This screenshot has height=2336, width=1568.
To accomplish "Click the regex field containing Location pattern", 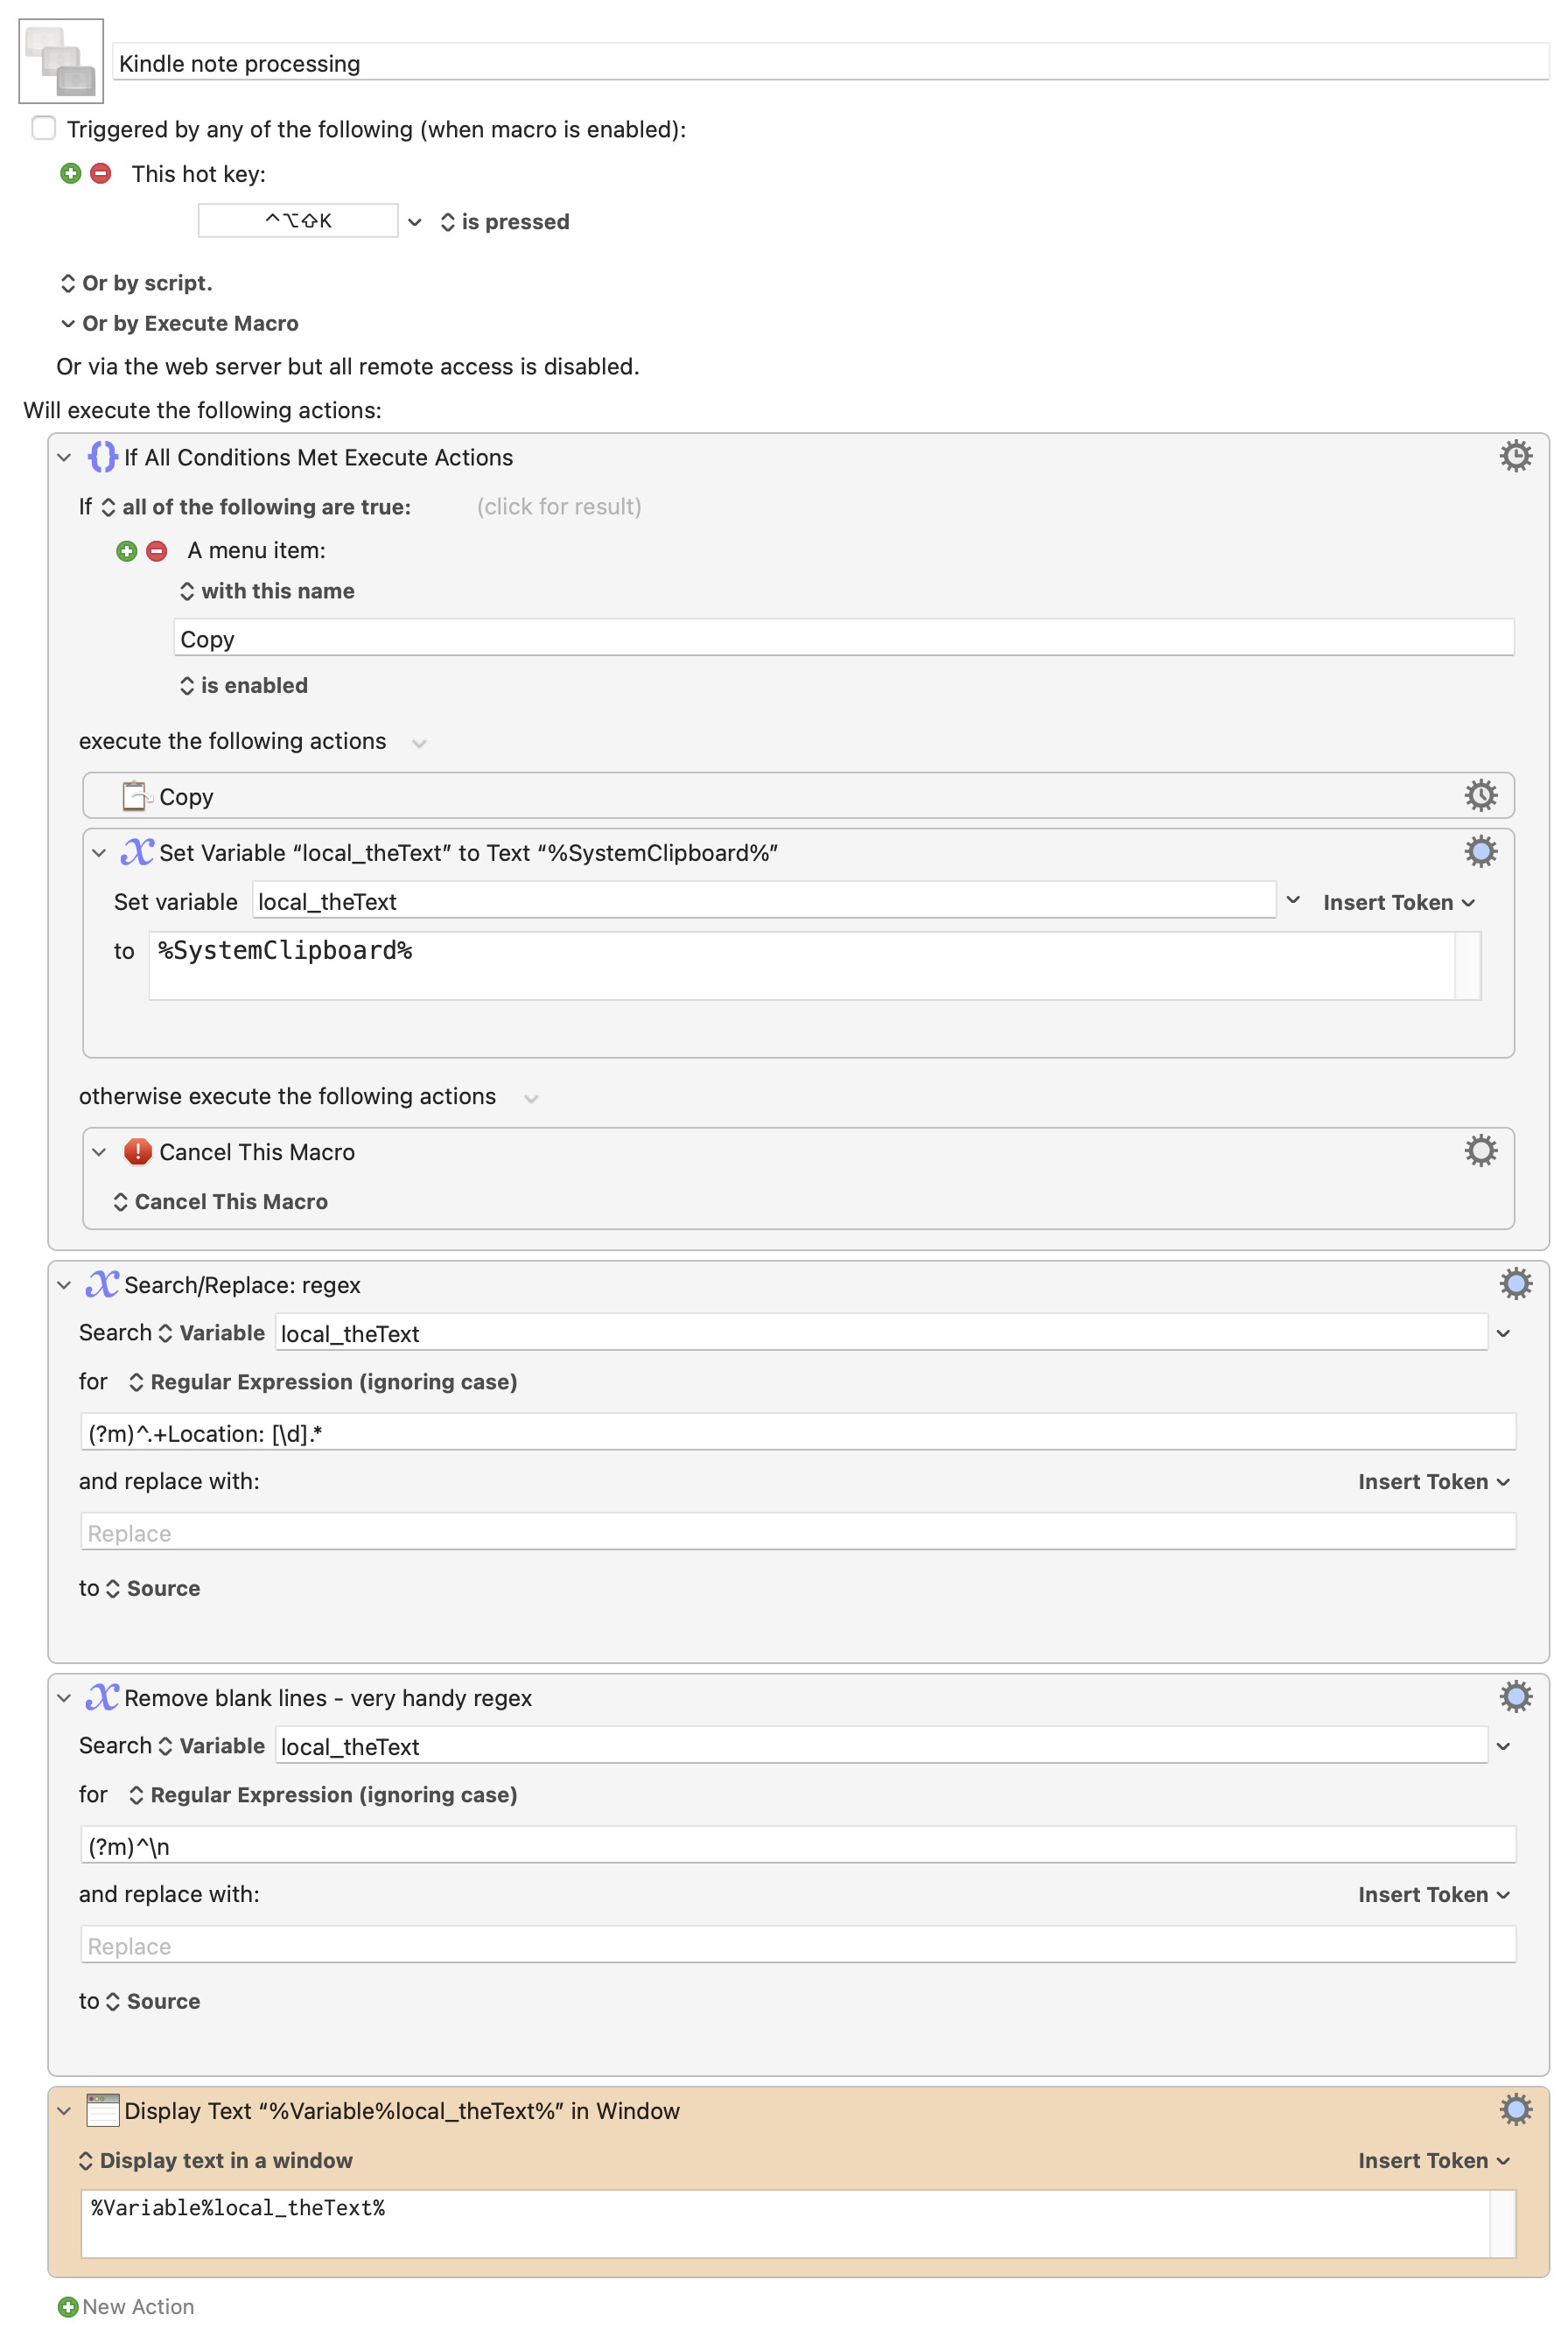I will [798, 1432].
